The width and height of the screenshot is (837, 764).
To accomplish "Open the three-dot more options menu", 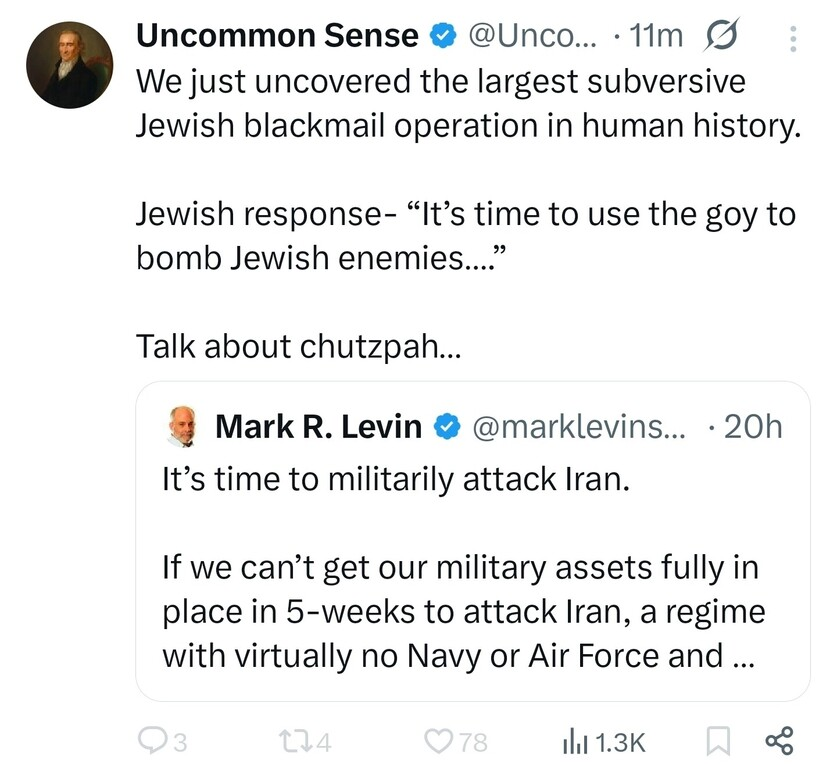I will click(794, 38).
